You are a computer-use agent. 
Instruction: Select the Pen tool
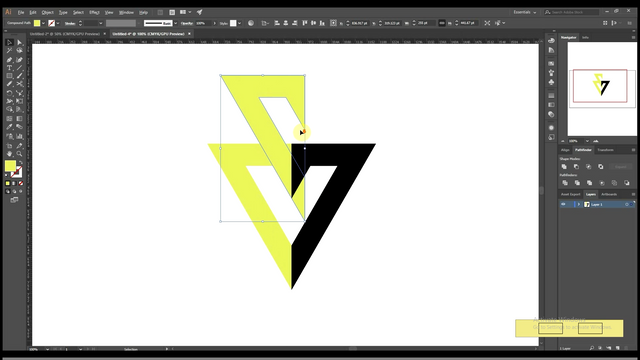point(9,60)
